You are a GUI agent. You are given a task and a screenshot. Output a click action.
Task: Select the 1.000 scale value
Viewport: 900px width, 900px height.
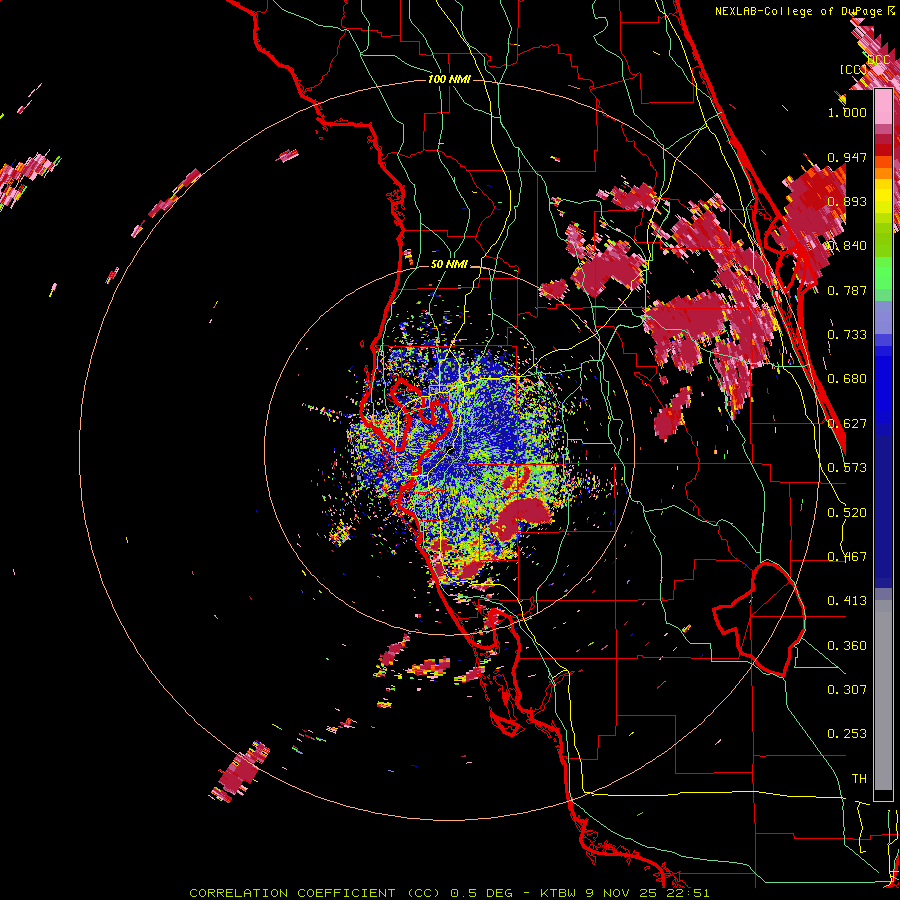point(847,112)
